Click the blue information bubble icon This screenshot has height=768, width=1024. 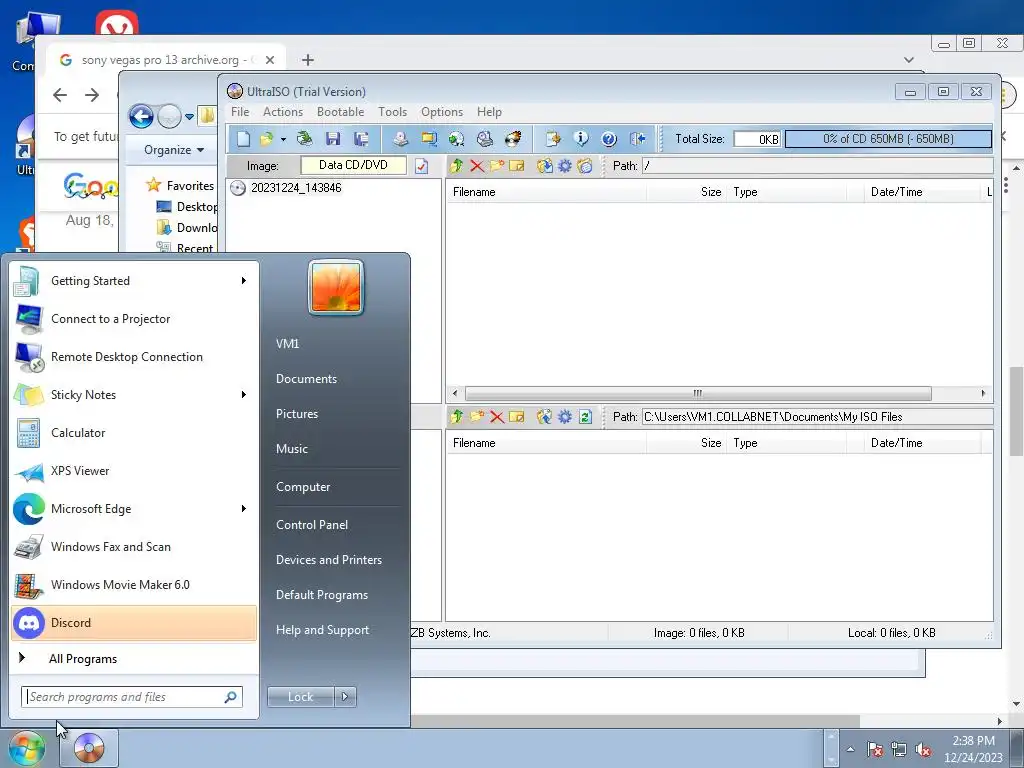[581, 138]
